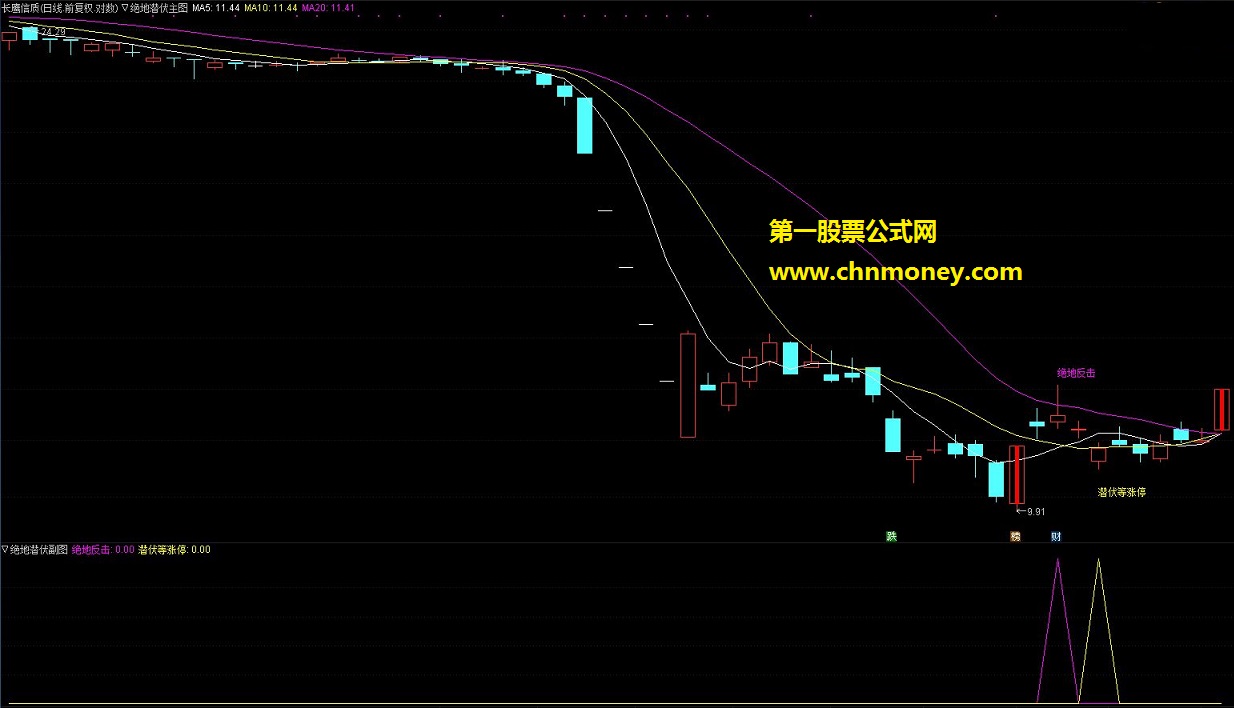Image resolution: width=1234 pixels, height=708 pixels.
Task: Click the sub-chart legend 潜伏等涨停: 0.00
Action: point(174,549)
